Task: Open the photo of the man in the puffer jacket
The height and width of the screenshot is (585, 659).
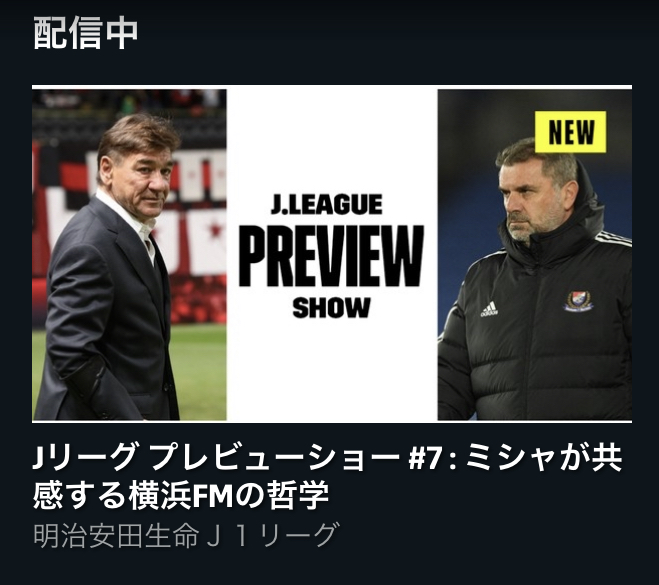Action: (x=535, y=255)
